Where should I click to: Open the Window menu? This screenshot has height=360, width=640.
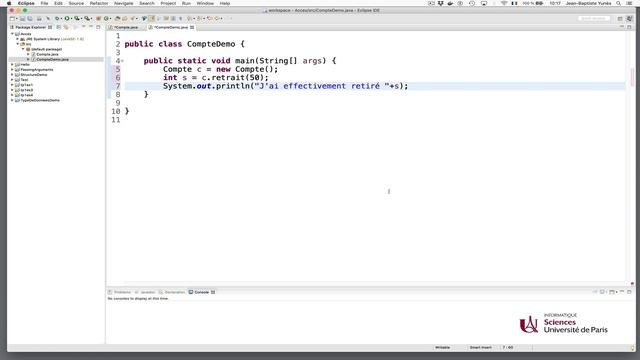click(205, 3)
